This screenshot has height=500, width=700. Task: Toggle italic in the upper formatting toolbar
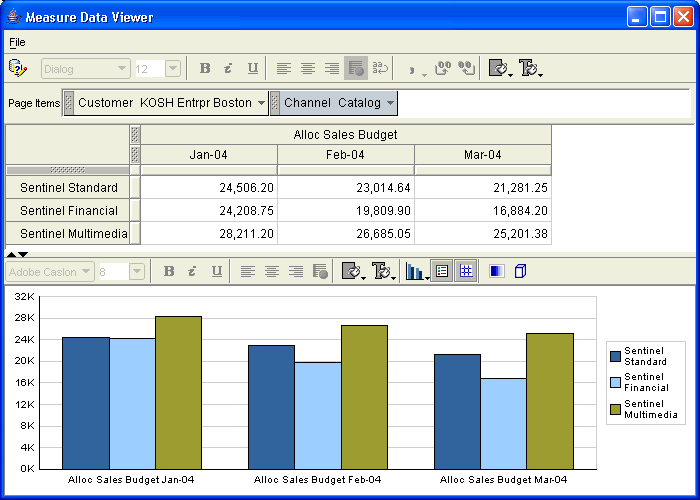[228, 68]
